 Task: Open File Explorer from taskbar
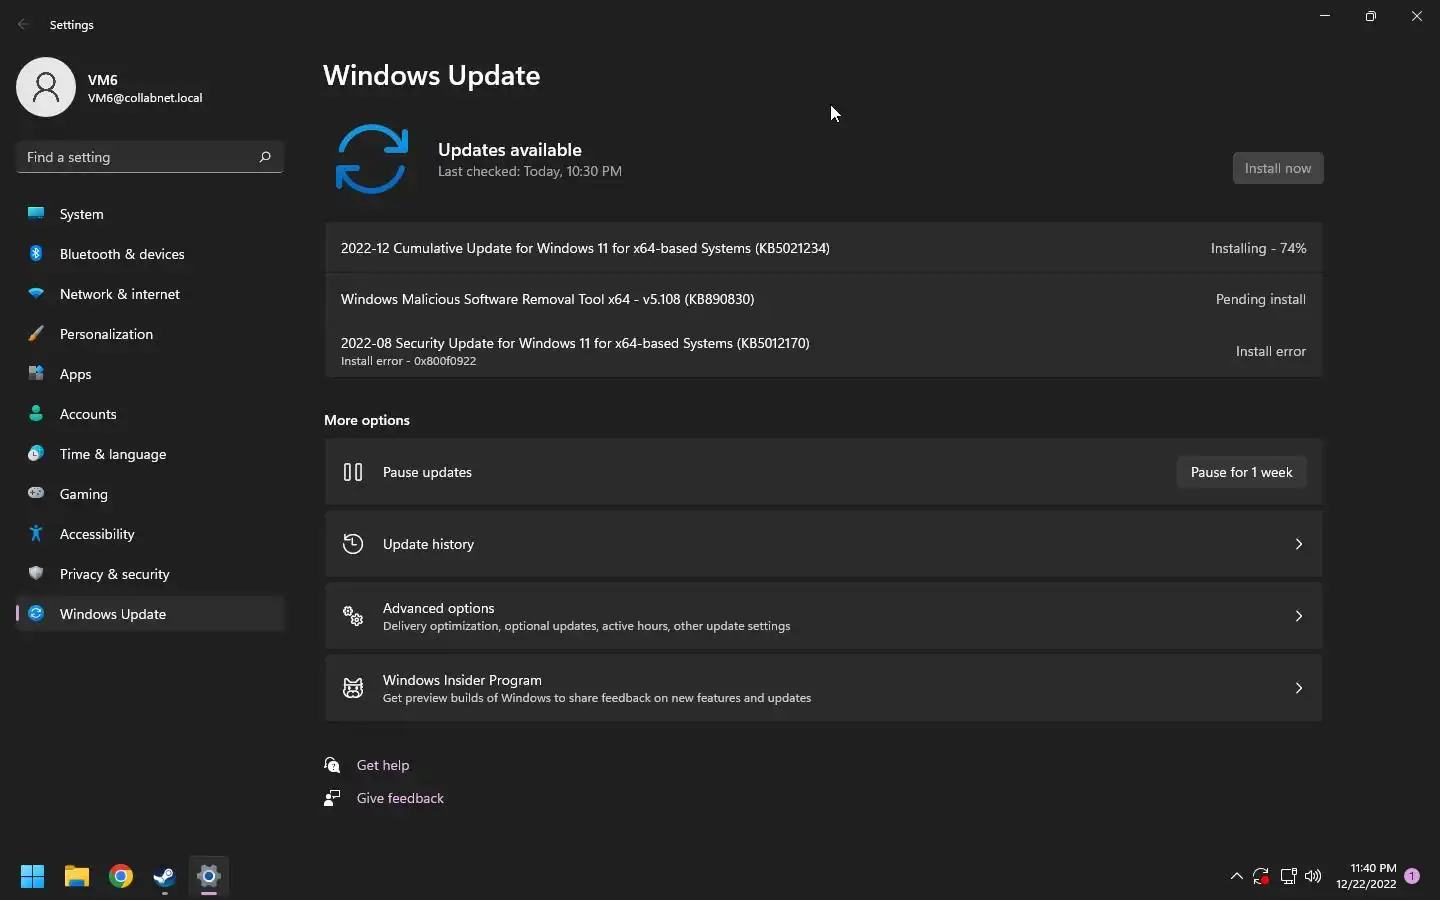coord(77,877)
